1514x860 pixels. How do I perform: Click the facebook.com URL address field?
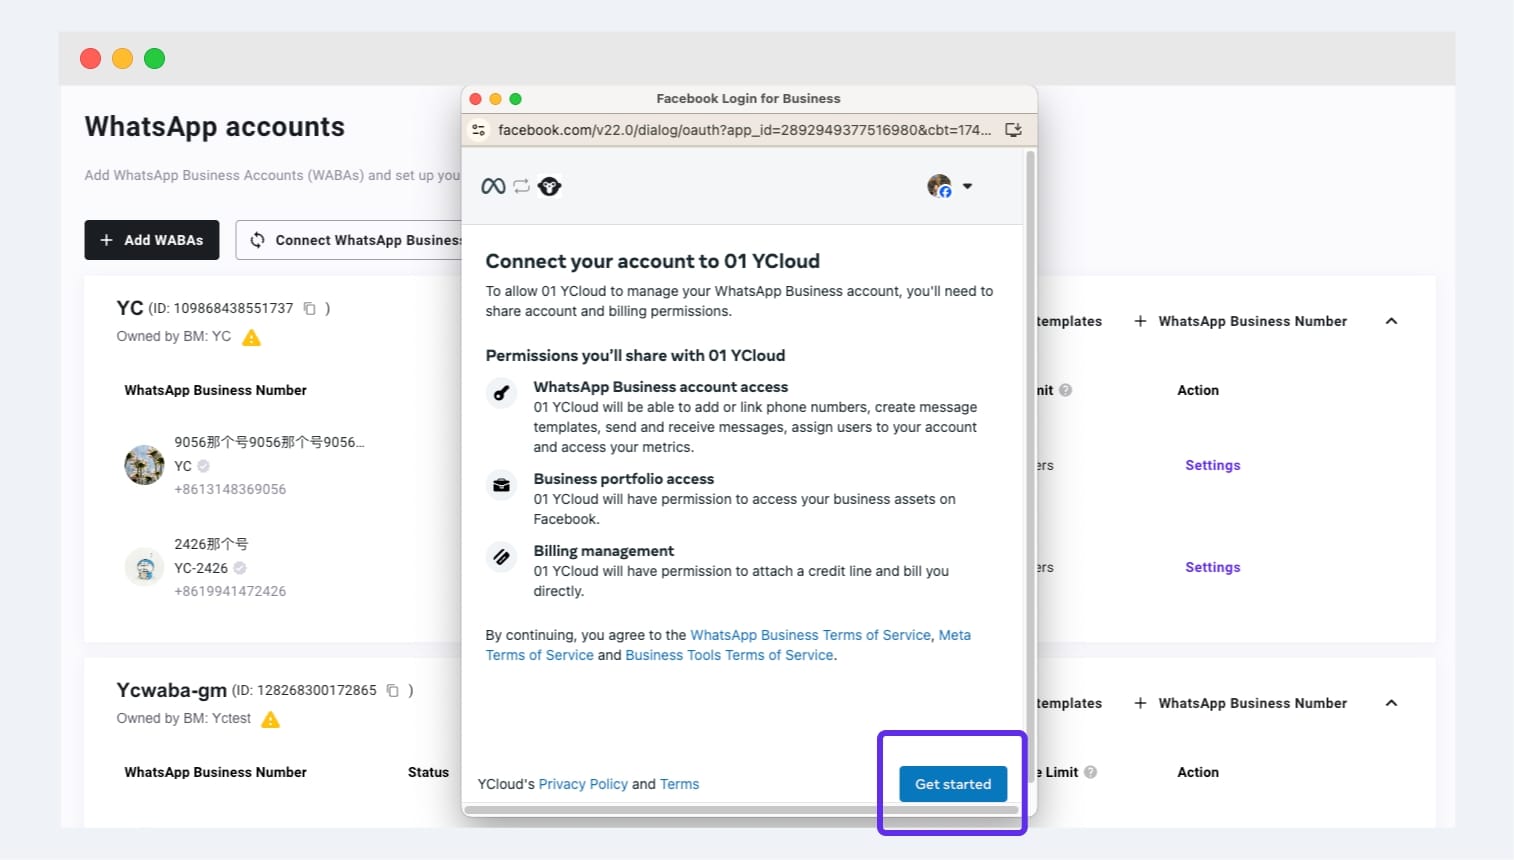point(744,130)
